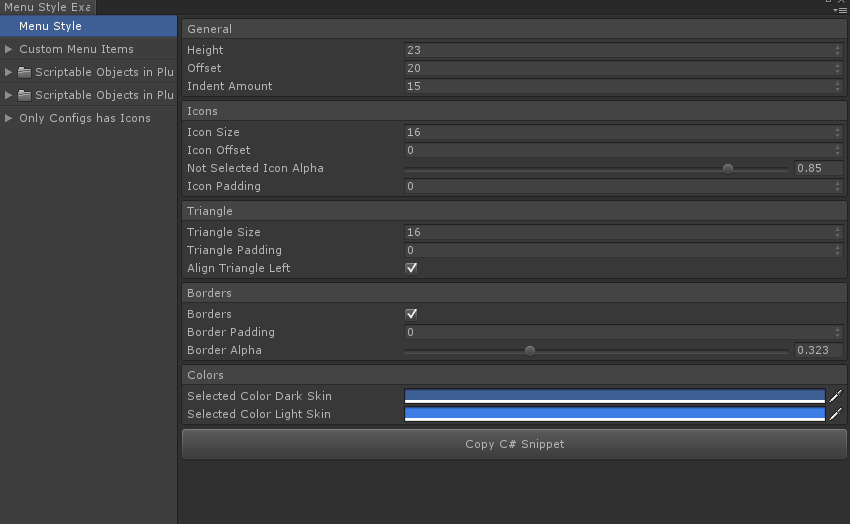The image size is (850, 524).
Task: Select the Menu Style item
Action: (x=88, y=26)
